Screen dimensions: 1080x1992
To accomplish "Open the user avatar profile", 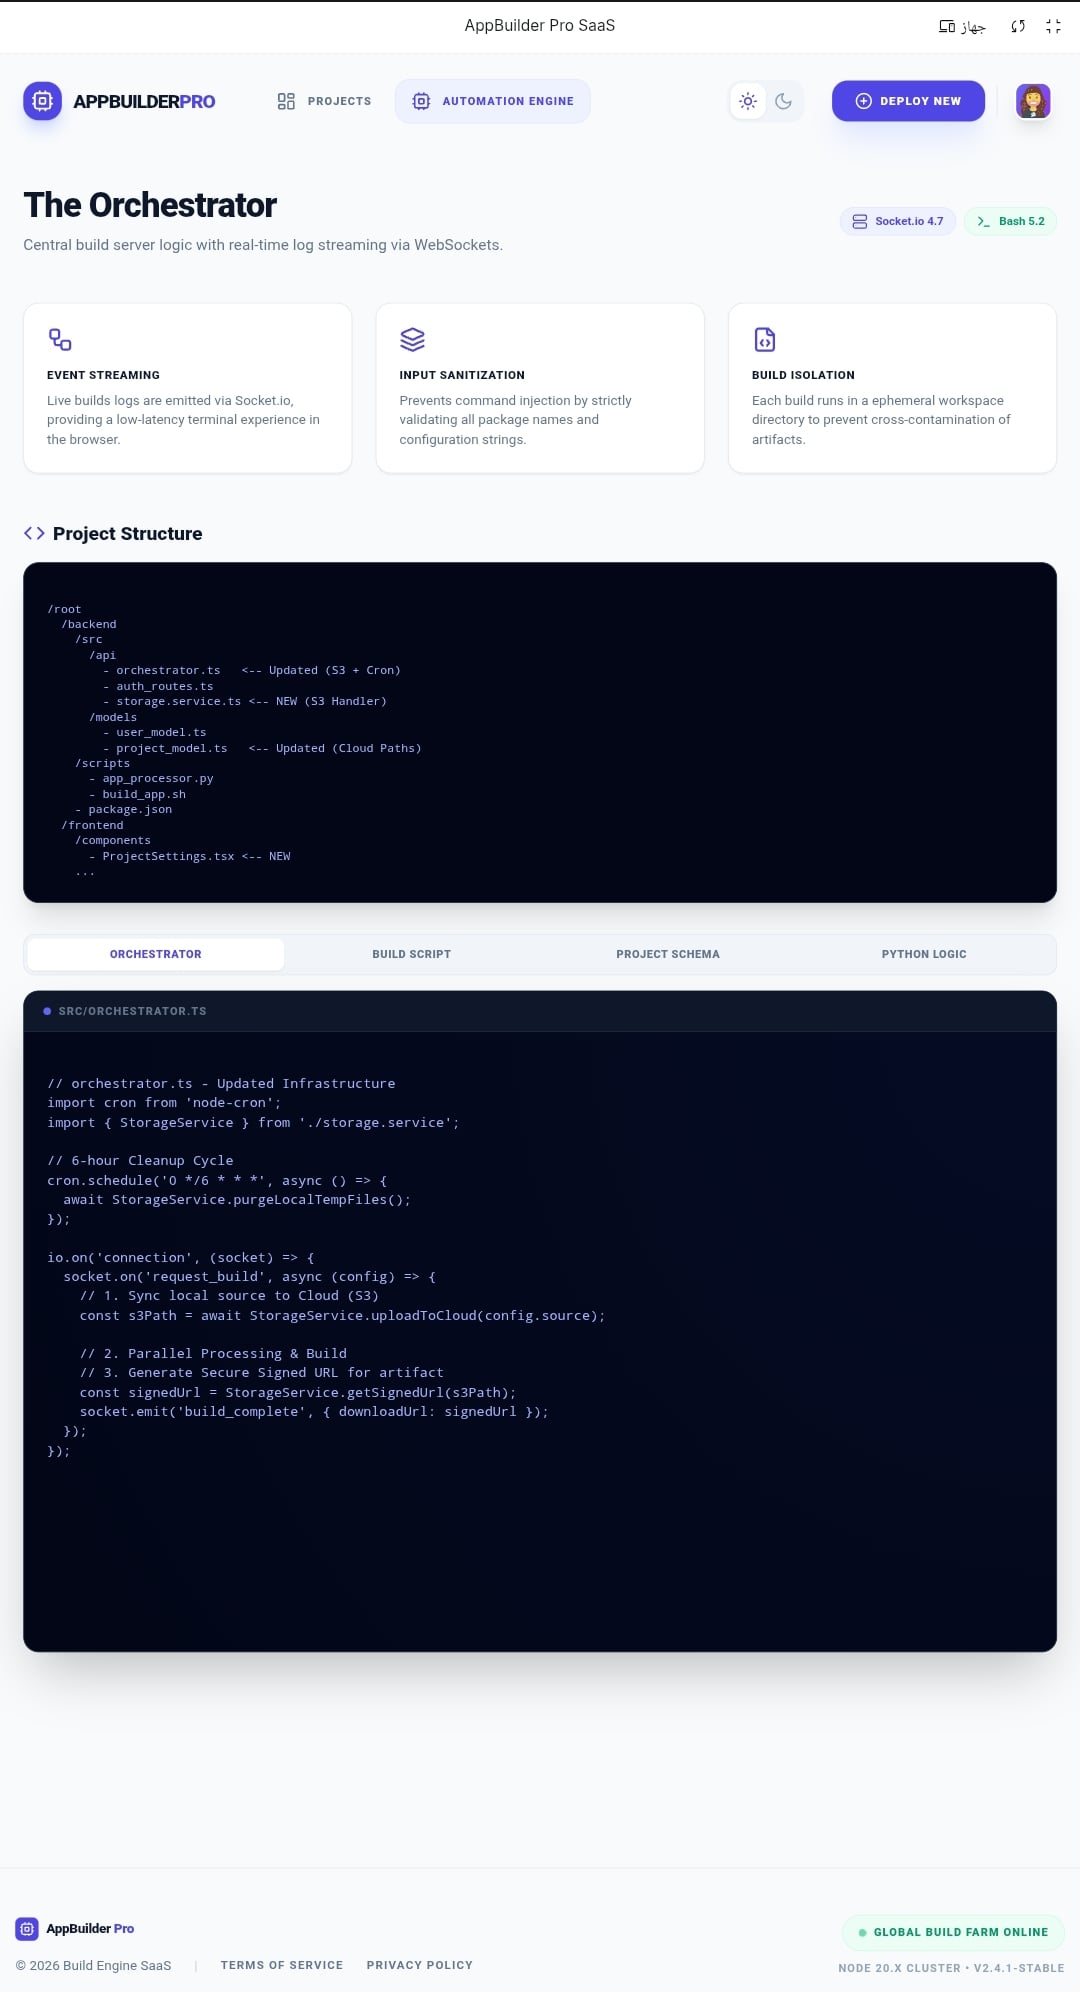I will 1033,101.
